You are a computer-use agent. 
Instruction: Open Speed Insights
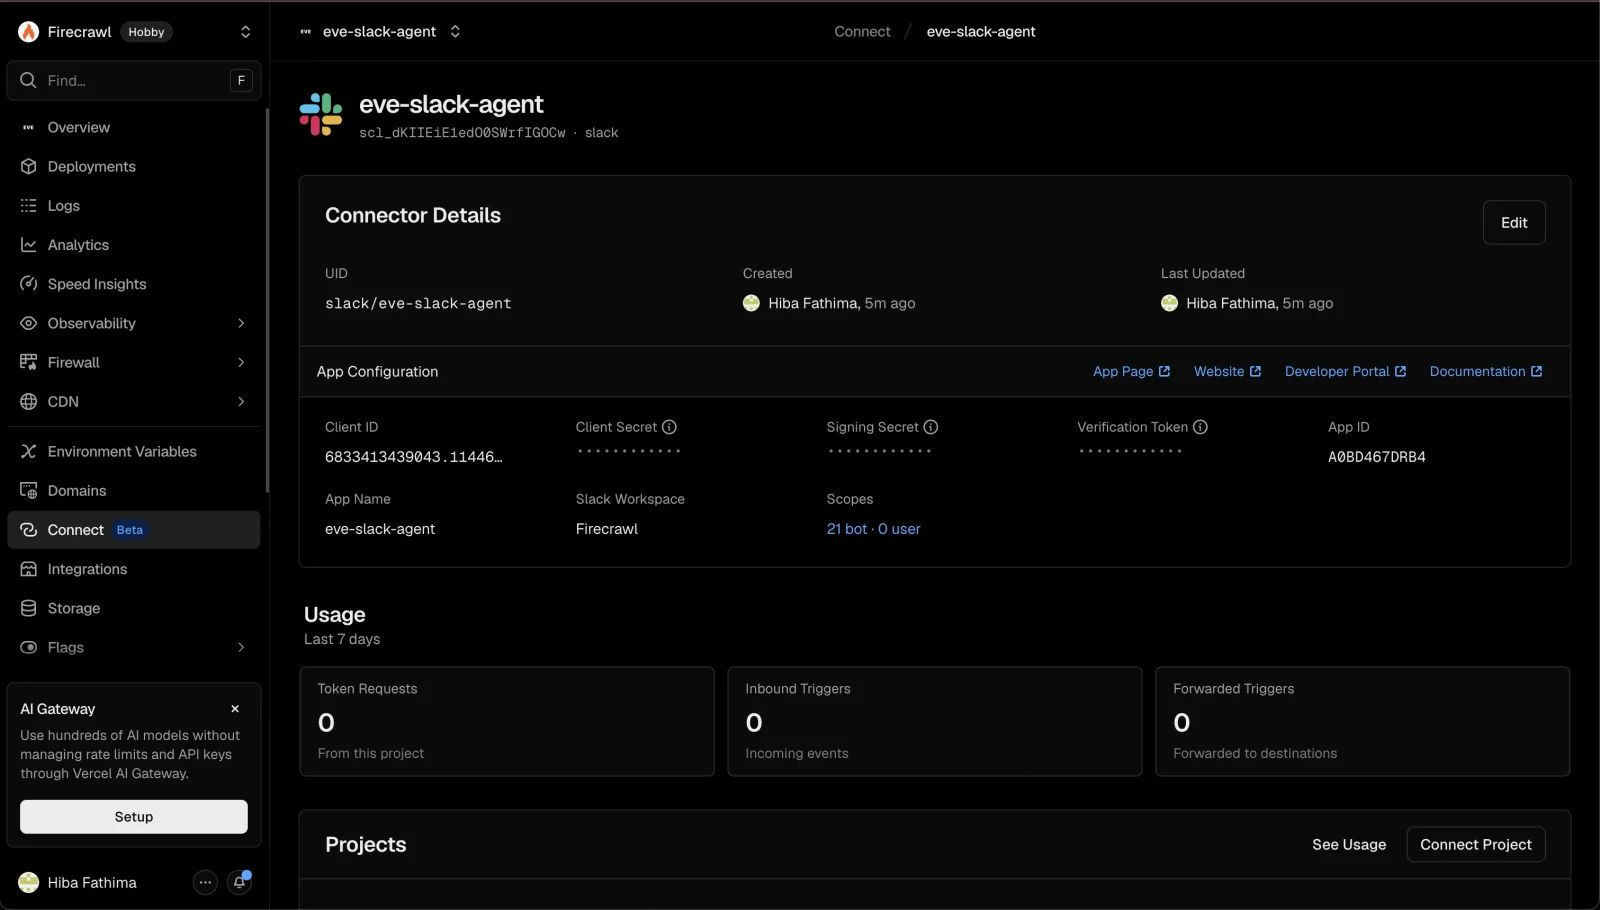[134, 284]
